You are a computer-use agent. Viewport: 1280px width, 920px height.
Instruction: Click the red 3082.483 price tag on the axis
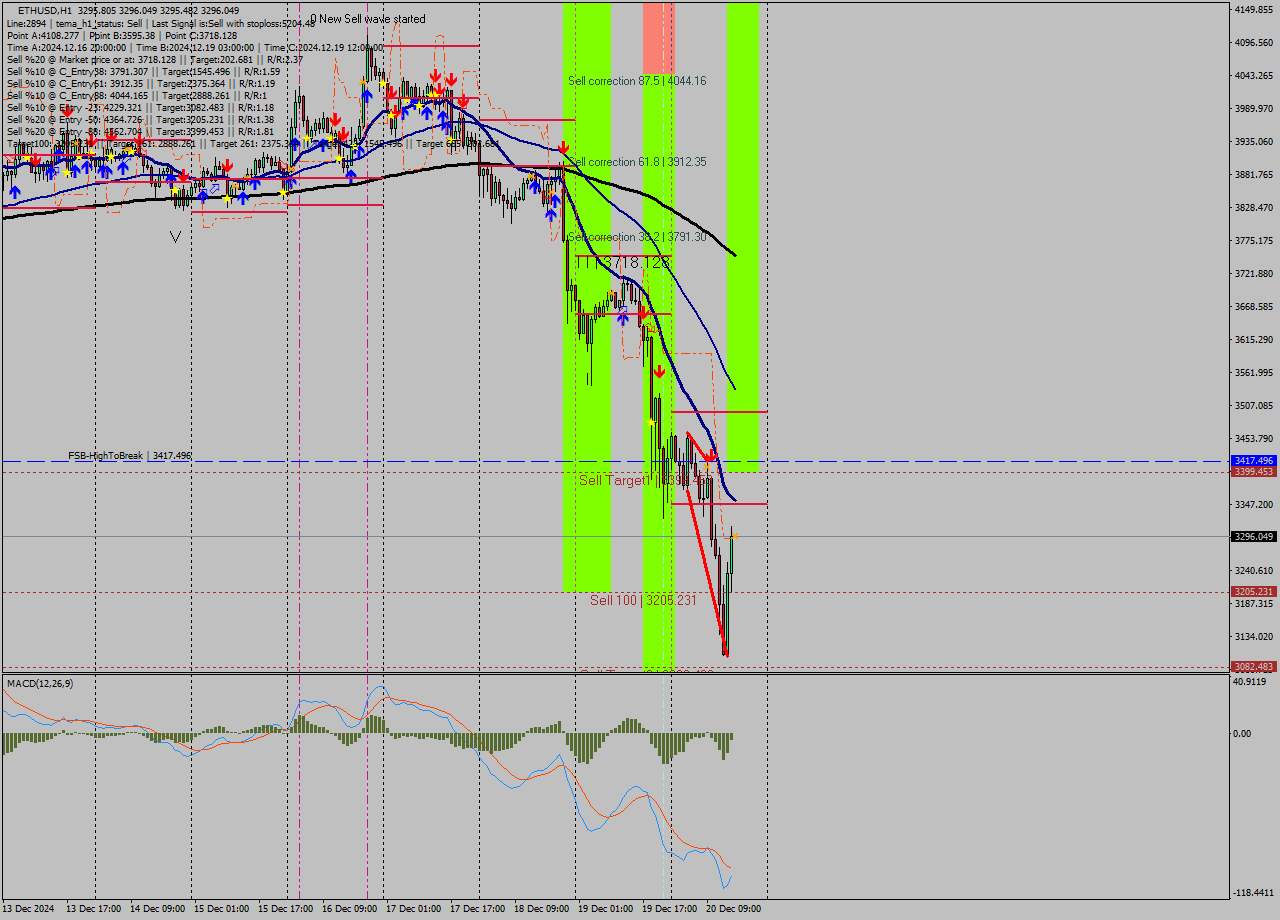tap(1254, 667)
